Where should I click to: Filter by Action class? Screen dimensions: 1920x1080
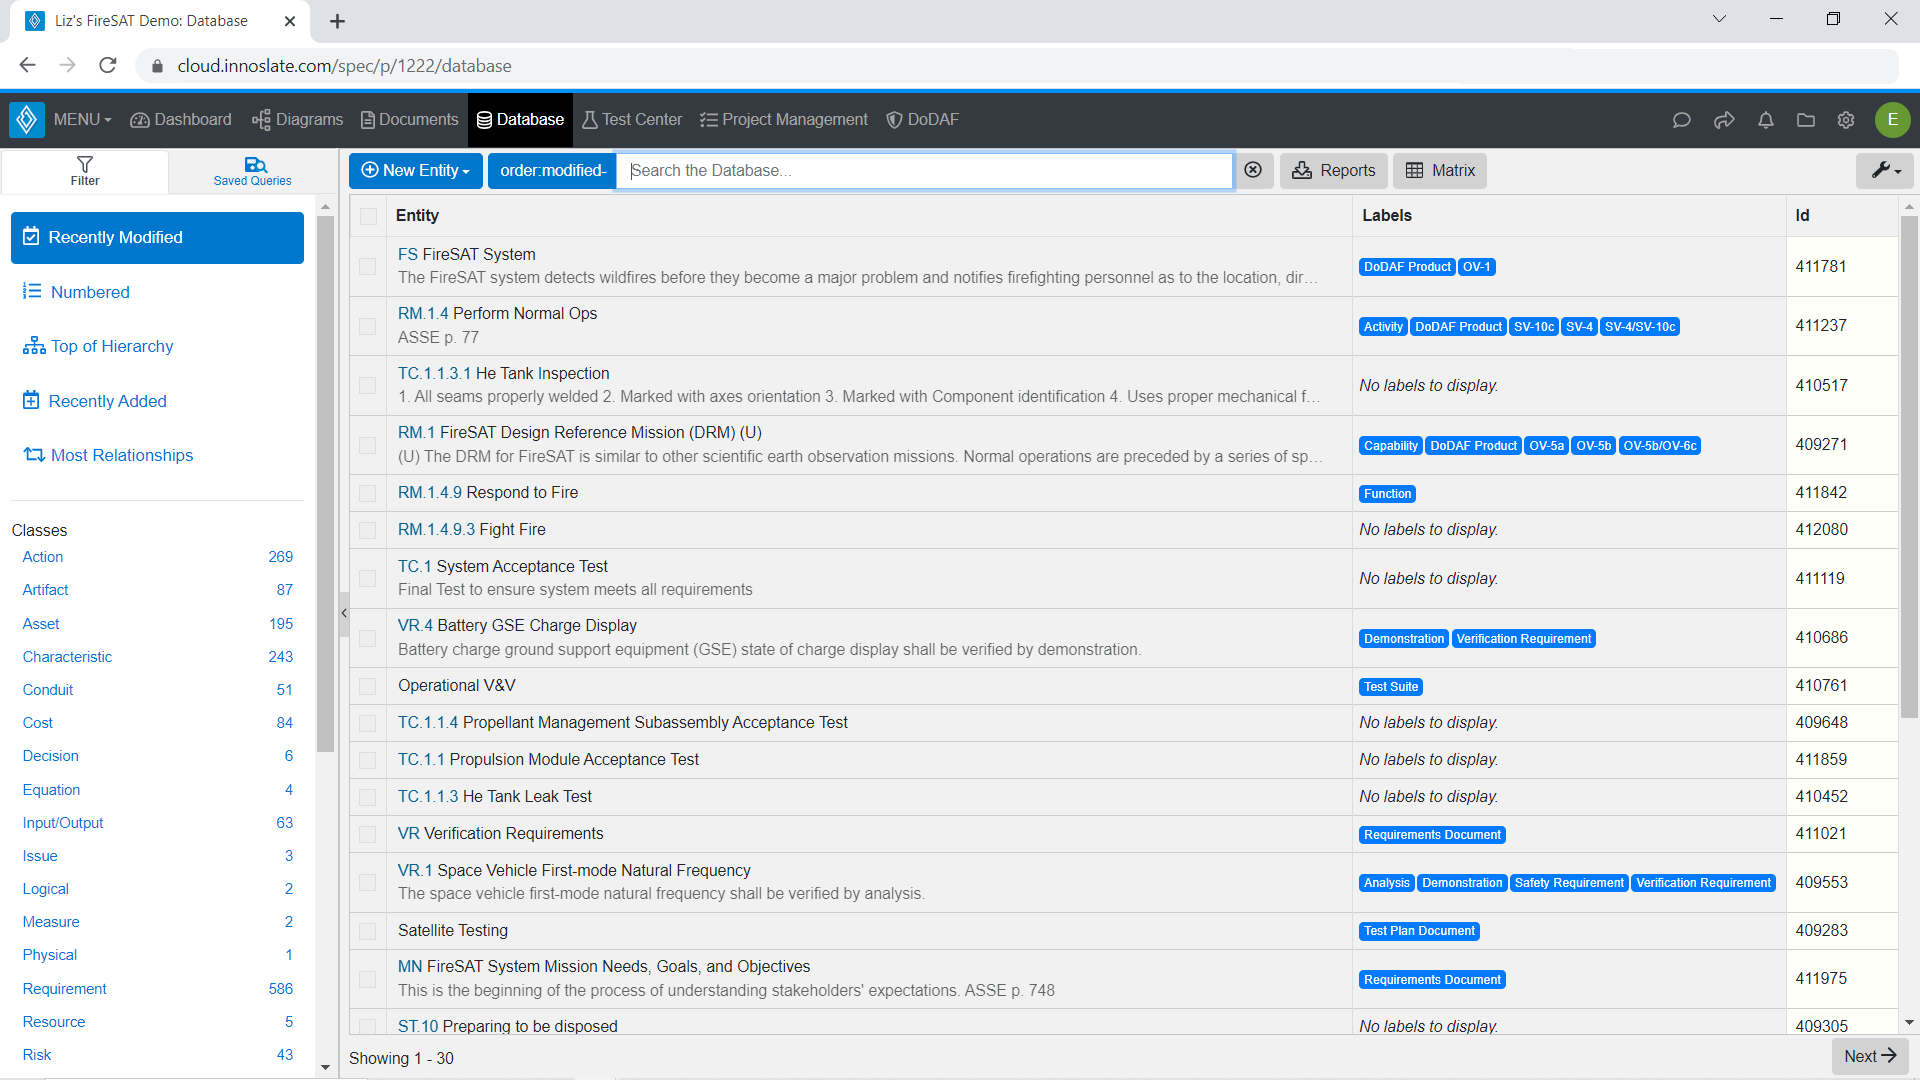point(43,557)
